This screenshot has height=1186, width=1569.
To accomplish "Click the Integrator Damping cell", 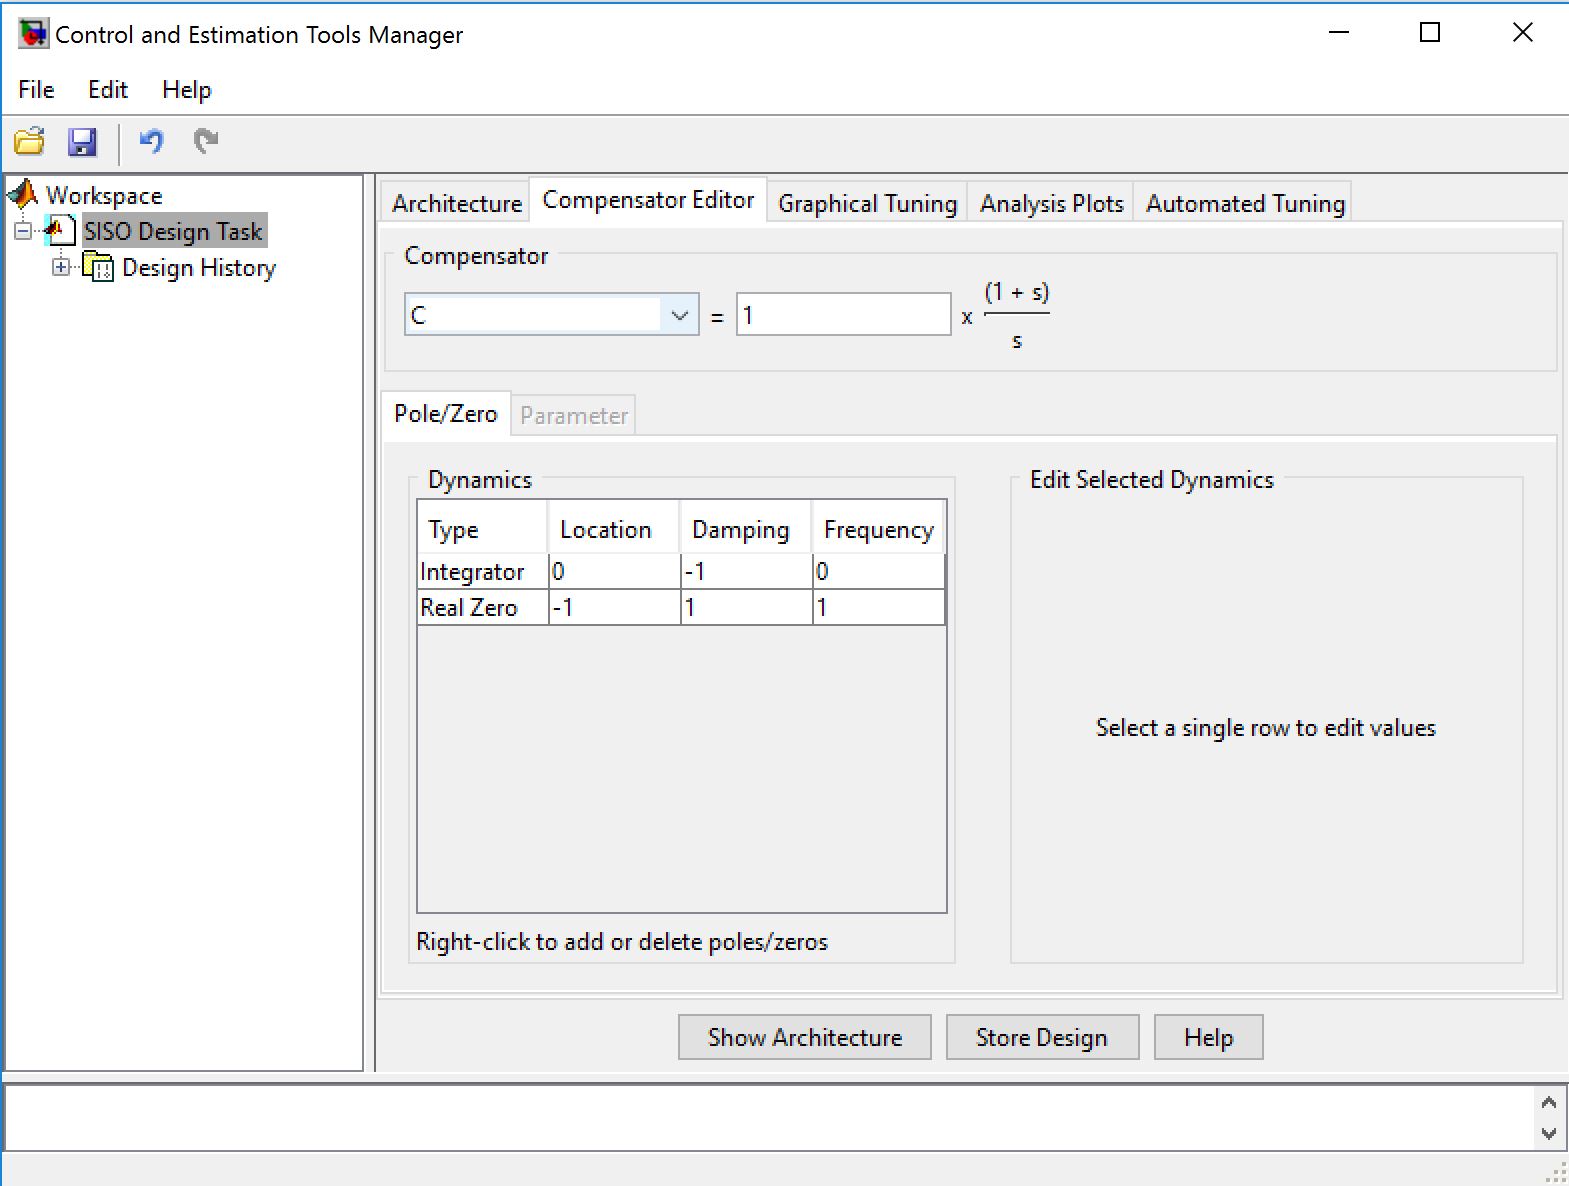I will click(x=747, y=571).
